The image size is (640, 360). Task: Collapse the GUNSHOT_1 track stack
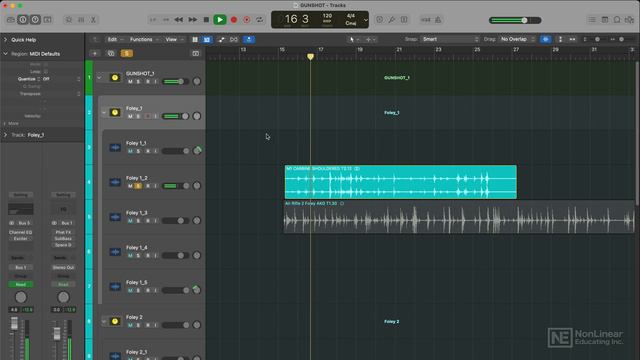(100, 78)
